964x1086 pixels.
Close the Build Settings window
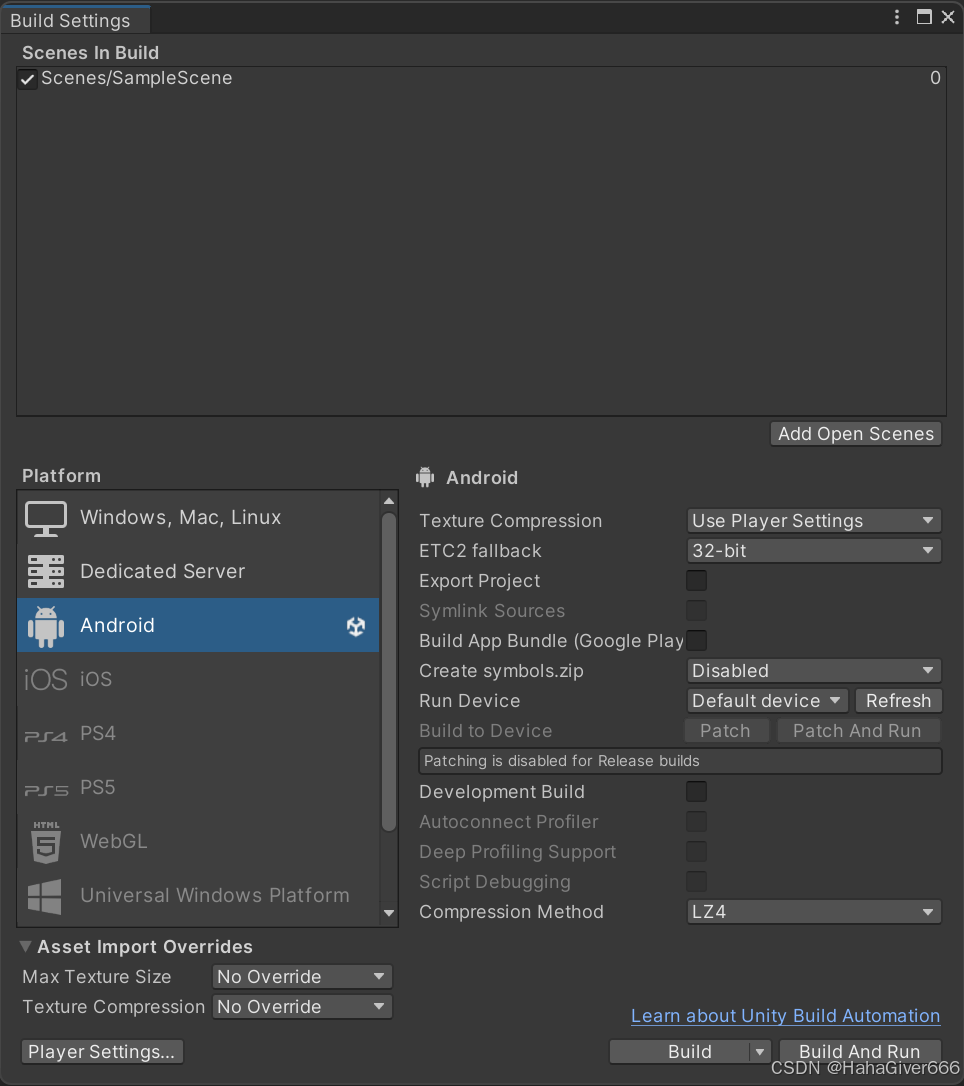point(948,17)
